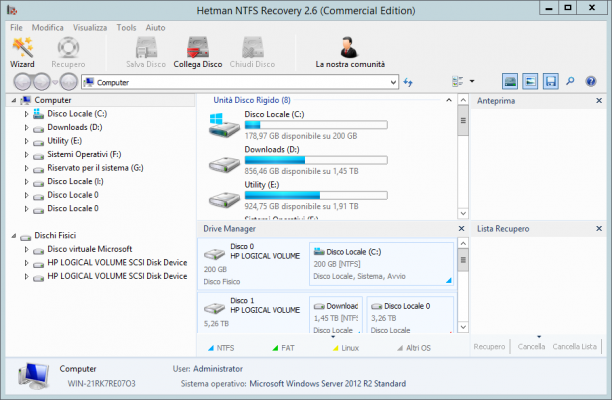
Task: Select the Utility (E:) drive icon in list
Action: [x=224, y=200]
